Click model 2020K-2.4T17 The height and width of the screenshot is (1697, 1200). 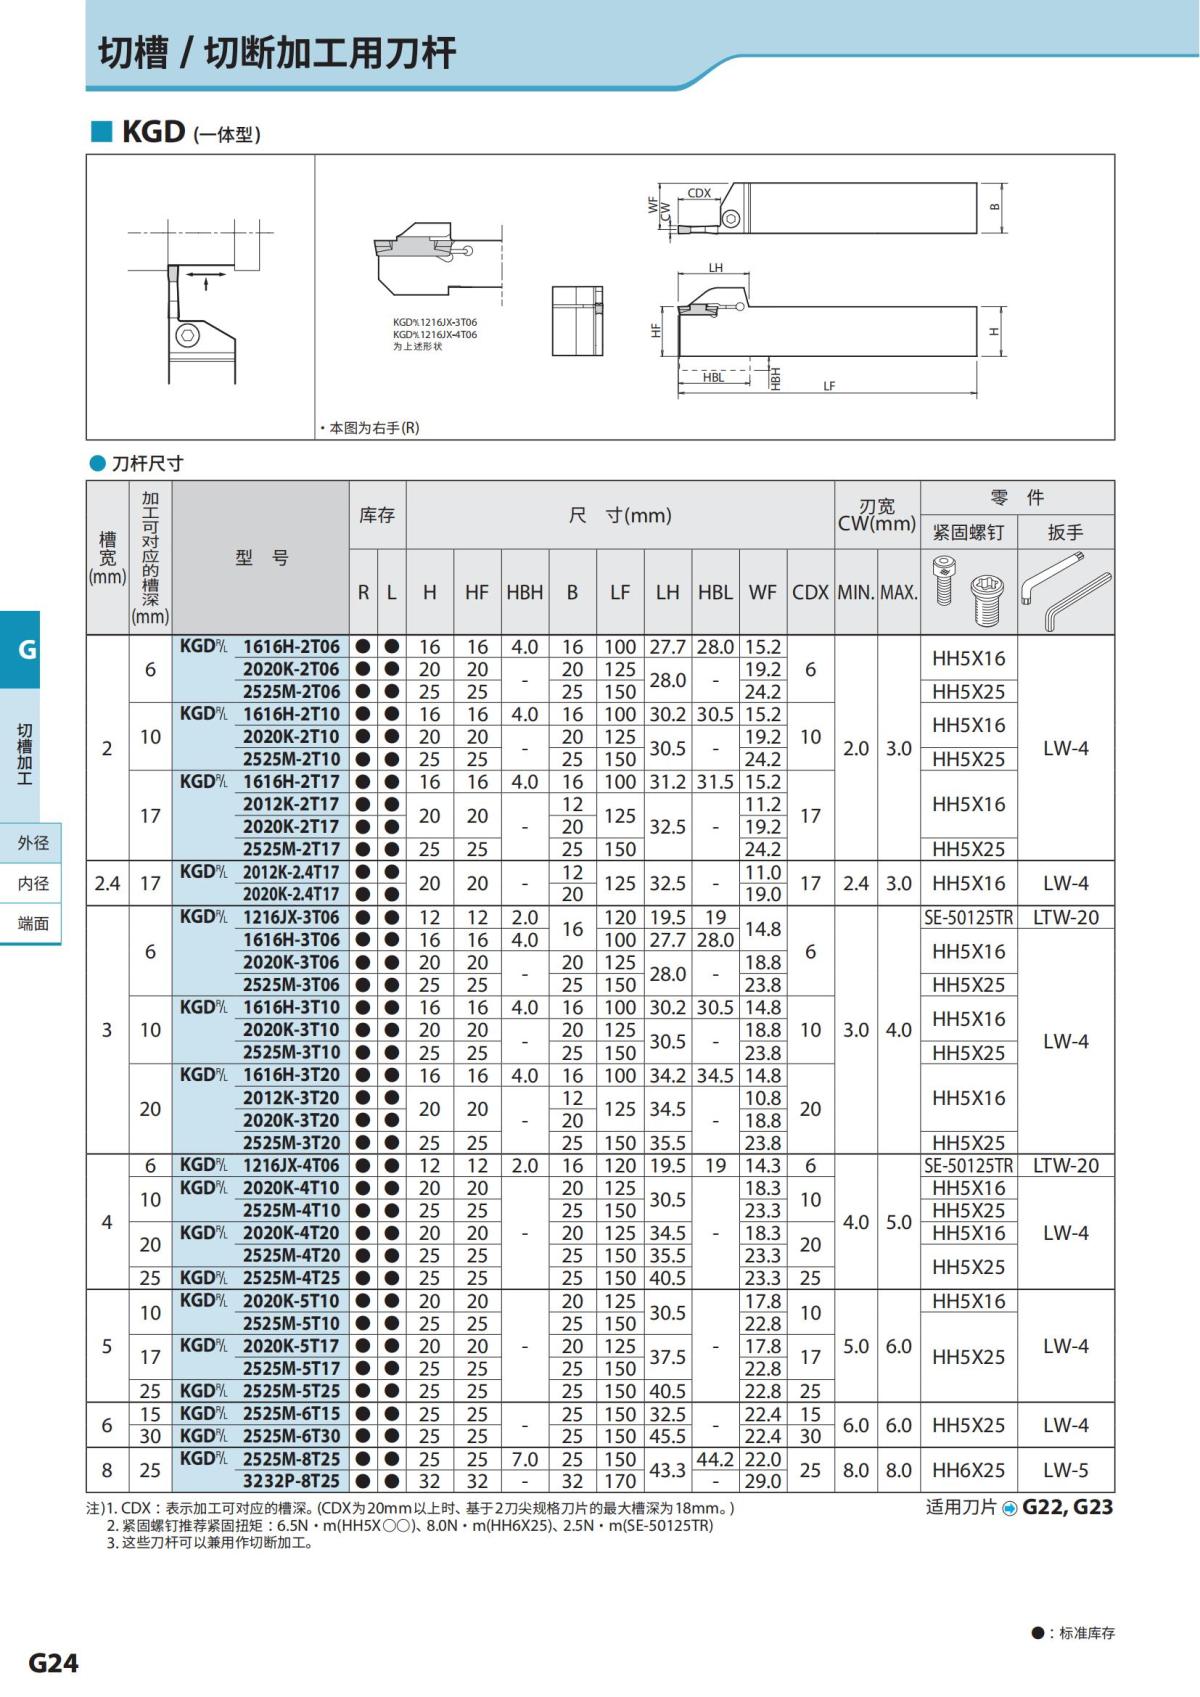[291, 894]
